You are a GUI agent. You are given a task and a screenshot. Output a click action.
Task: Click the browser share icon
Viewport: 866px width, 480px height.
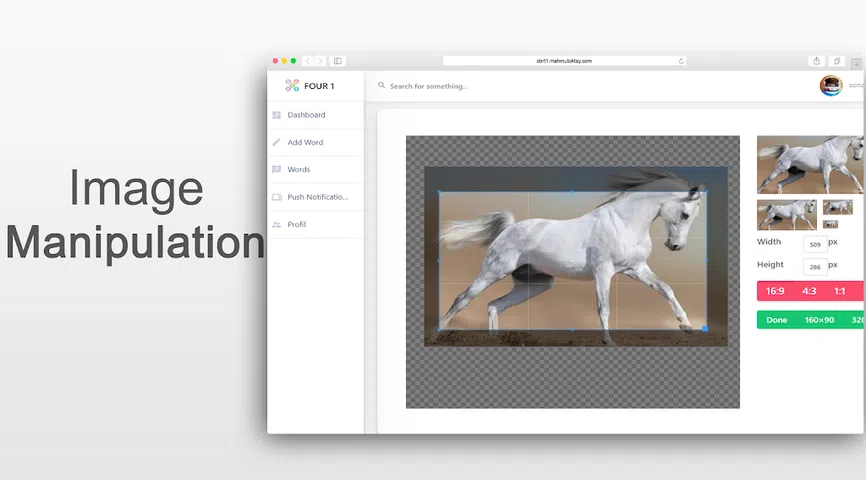(x=817, y=61)
